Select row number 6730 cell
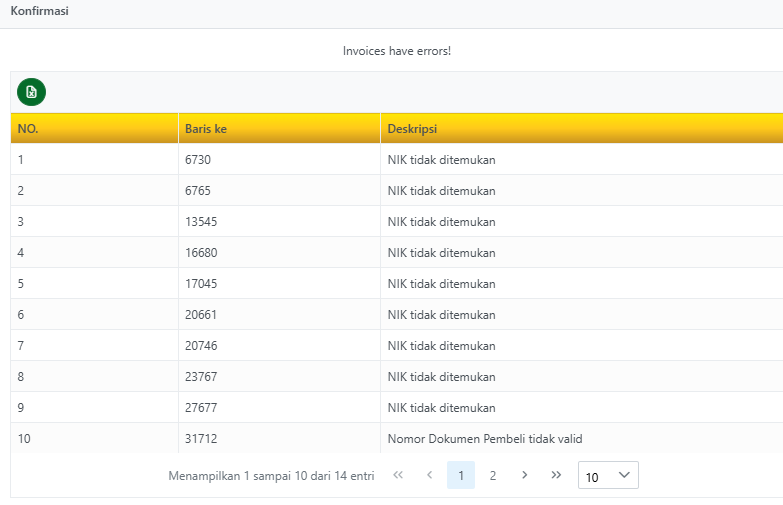Viewport: 783px width, 505px height. (x=279, y=159)
